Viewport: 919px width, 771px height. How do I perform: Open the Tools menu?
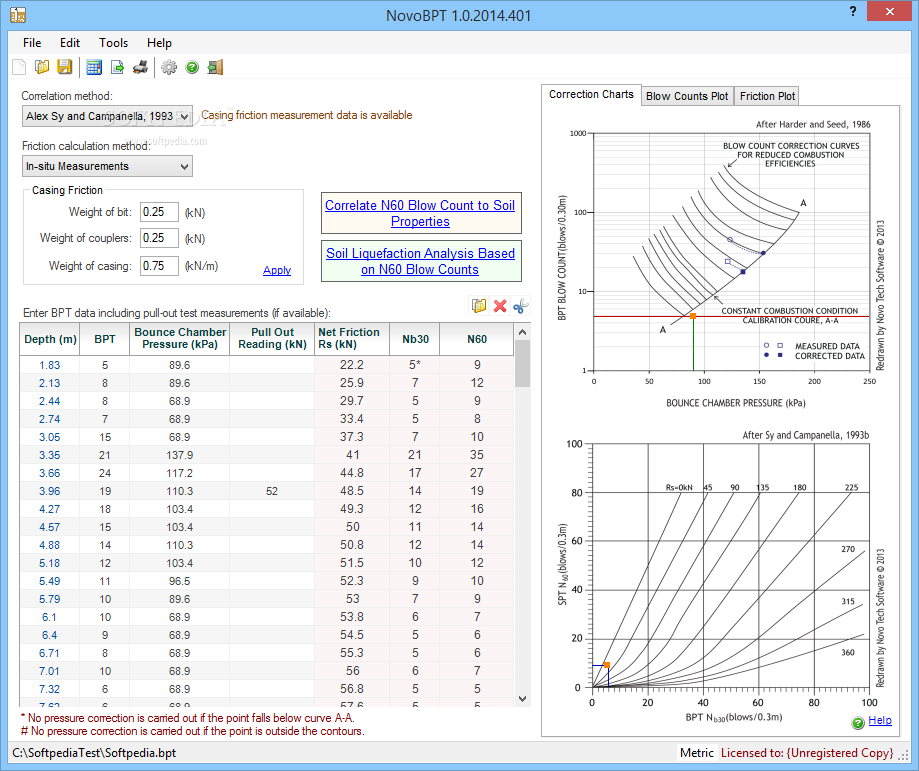pos(113,43)
